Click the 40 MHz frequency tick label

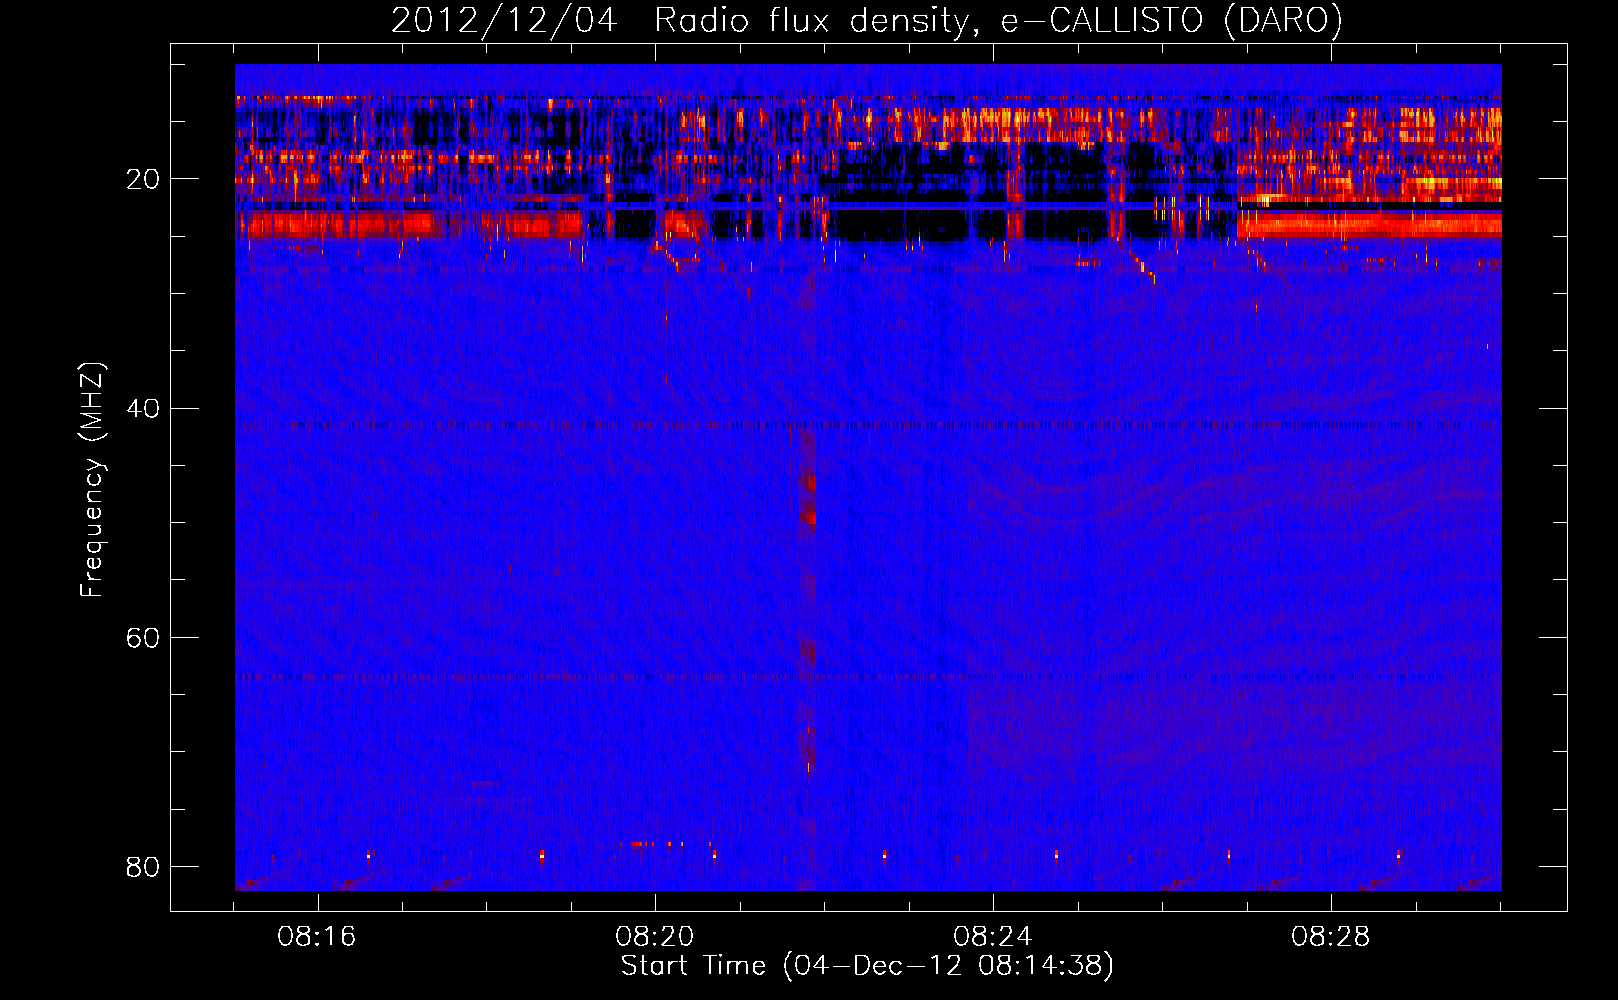[143, 408]
